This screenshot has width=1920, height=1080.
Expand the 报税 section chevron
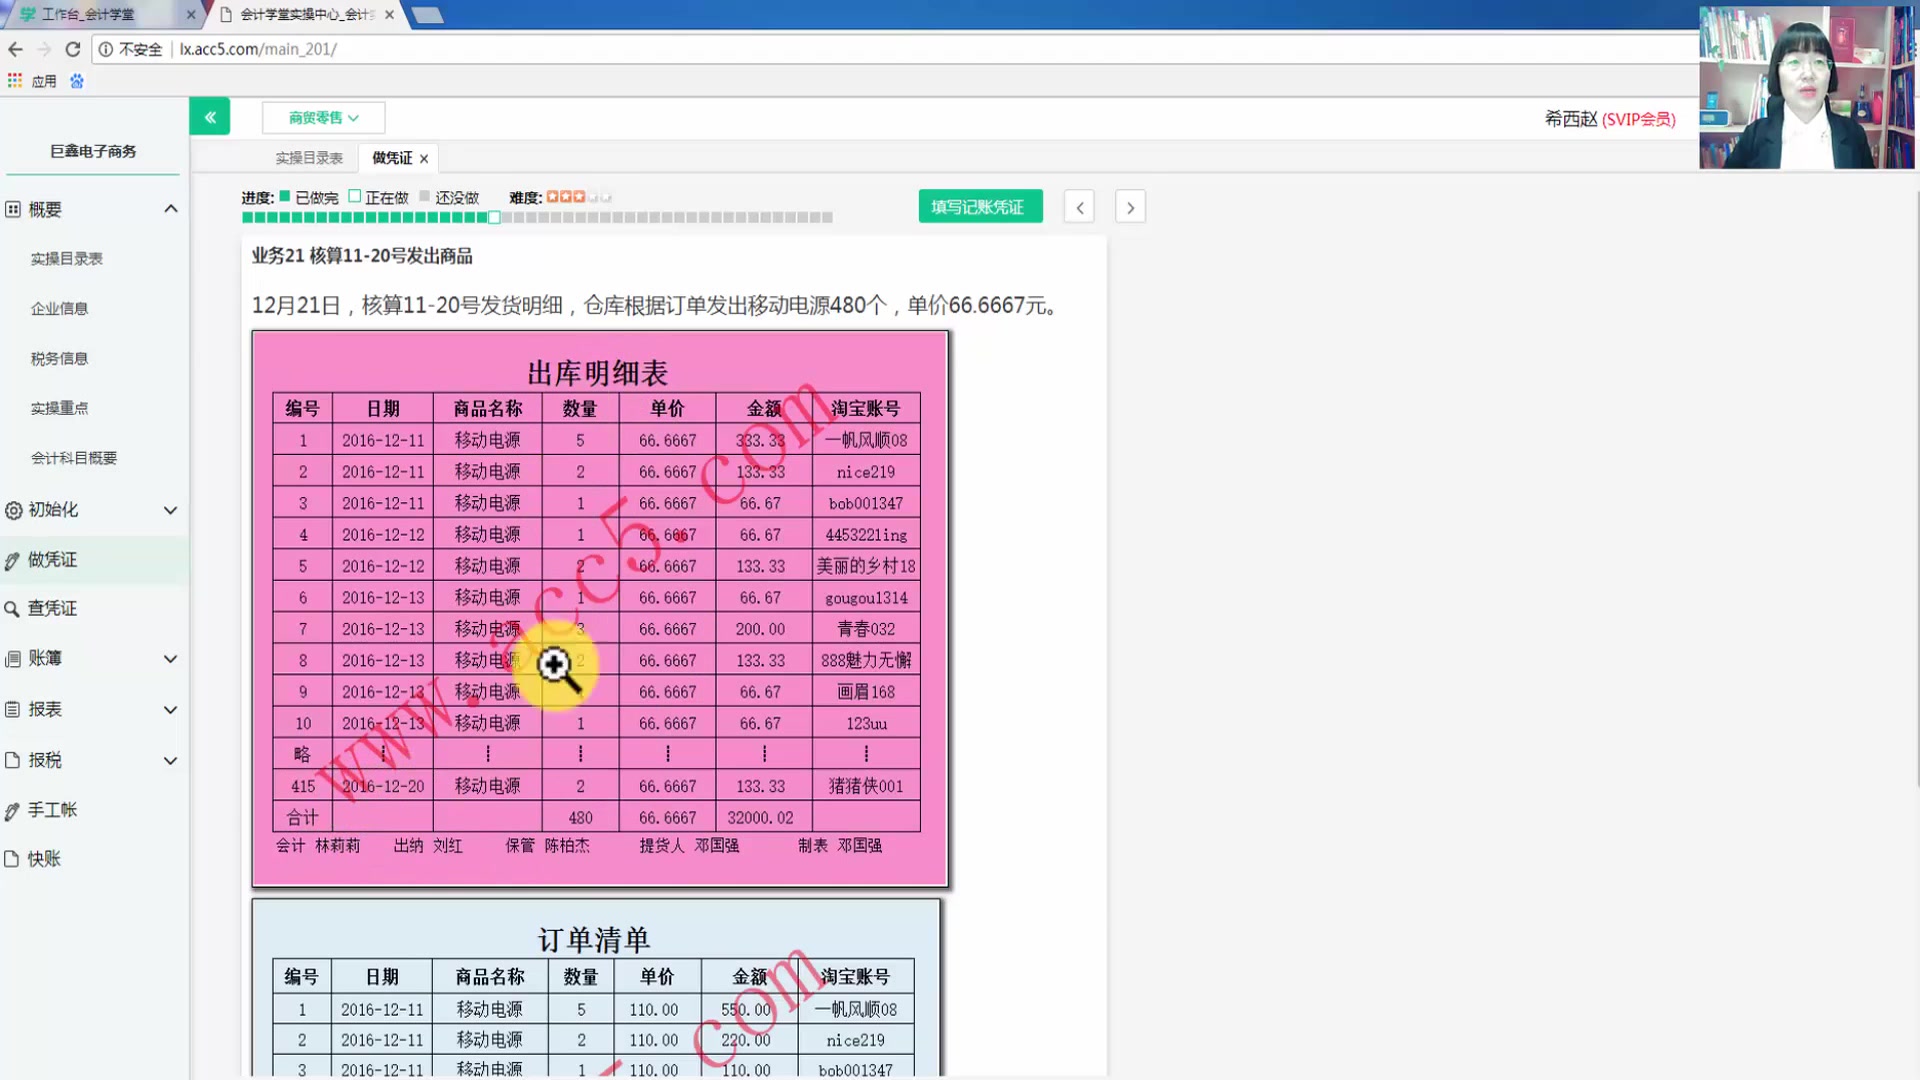coord(171,760)
